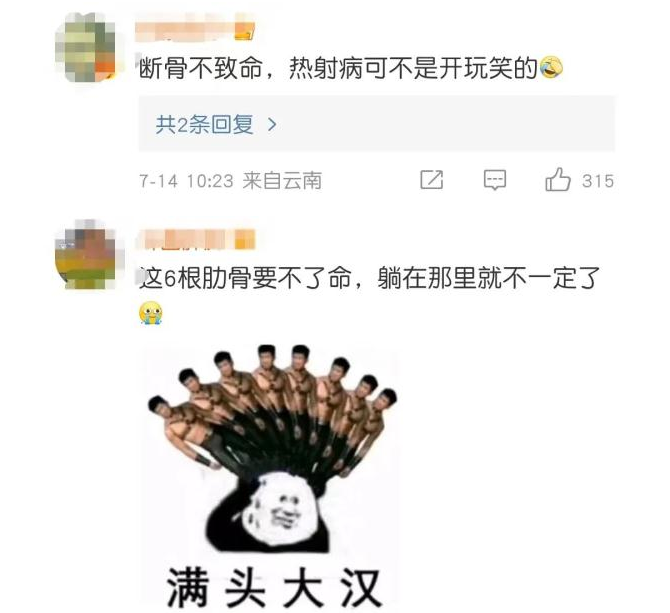Click the 满头大汉 caption text

pyautogui.click(x=273, y=588)
